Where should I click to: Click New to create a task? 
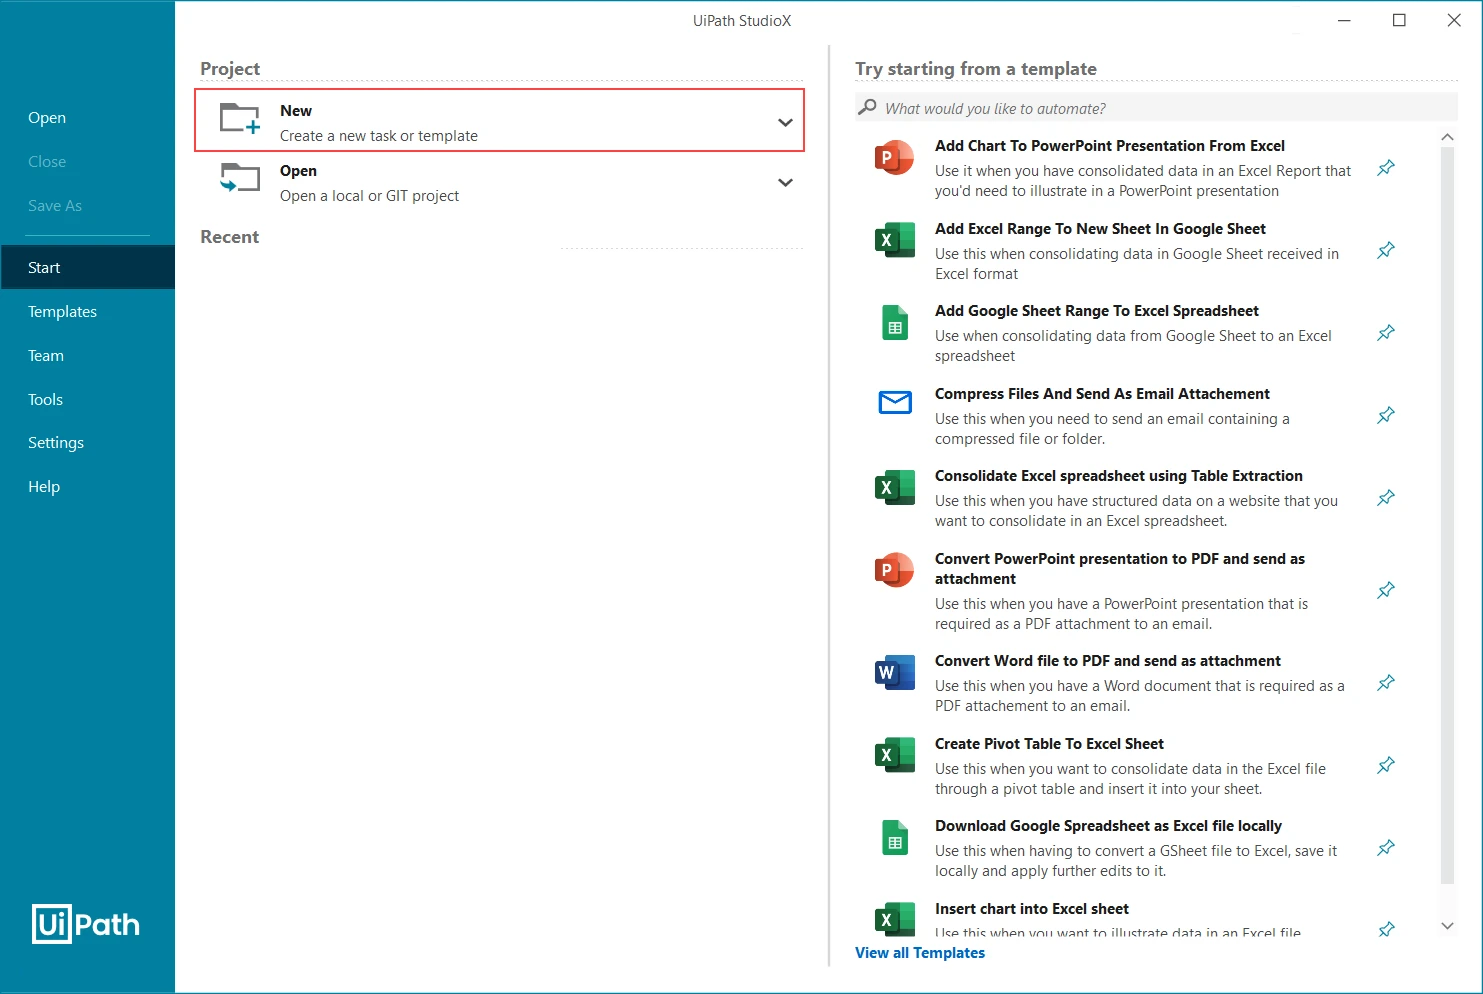pyautogui.click(x=500, y=120)
